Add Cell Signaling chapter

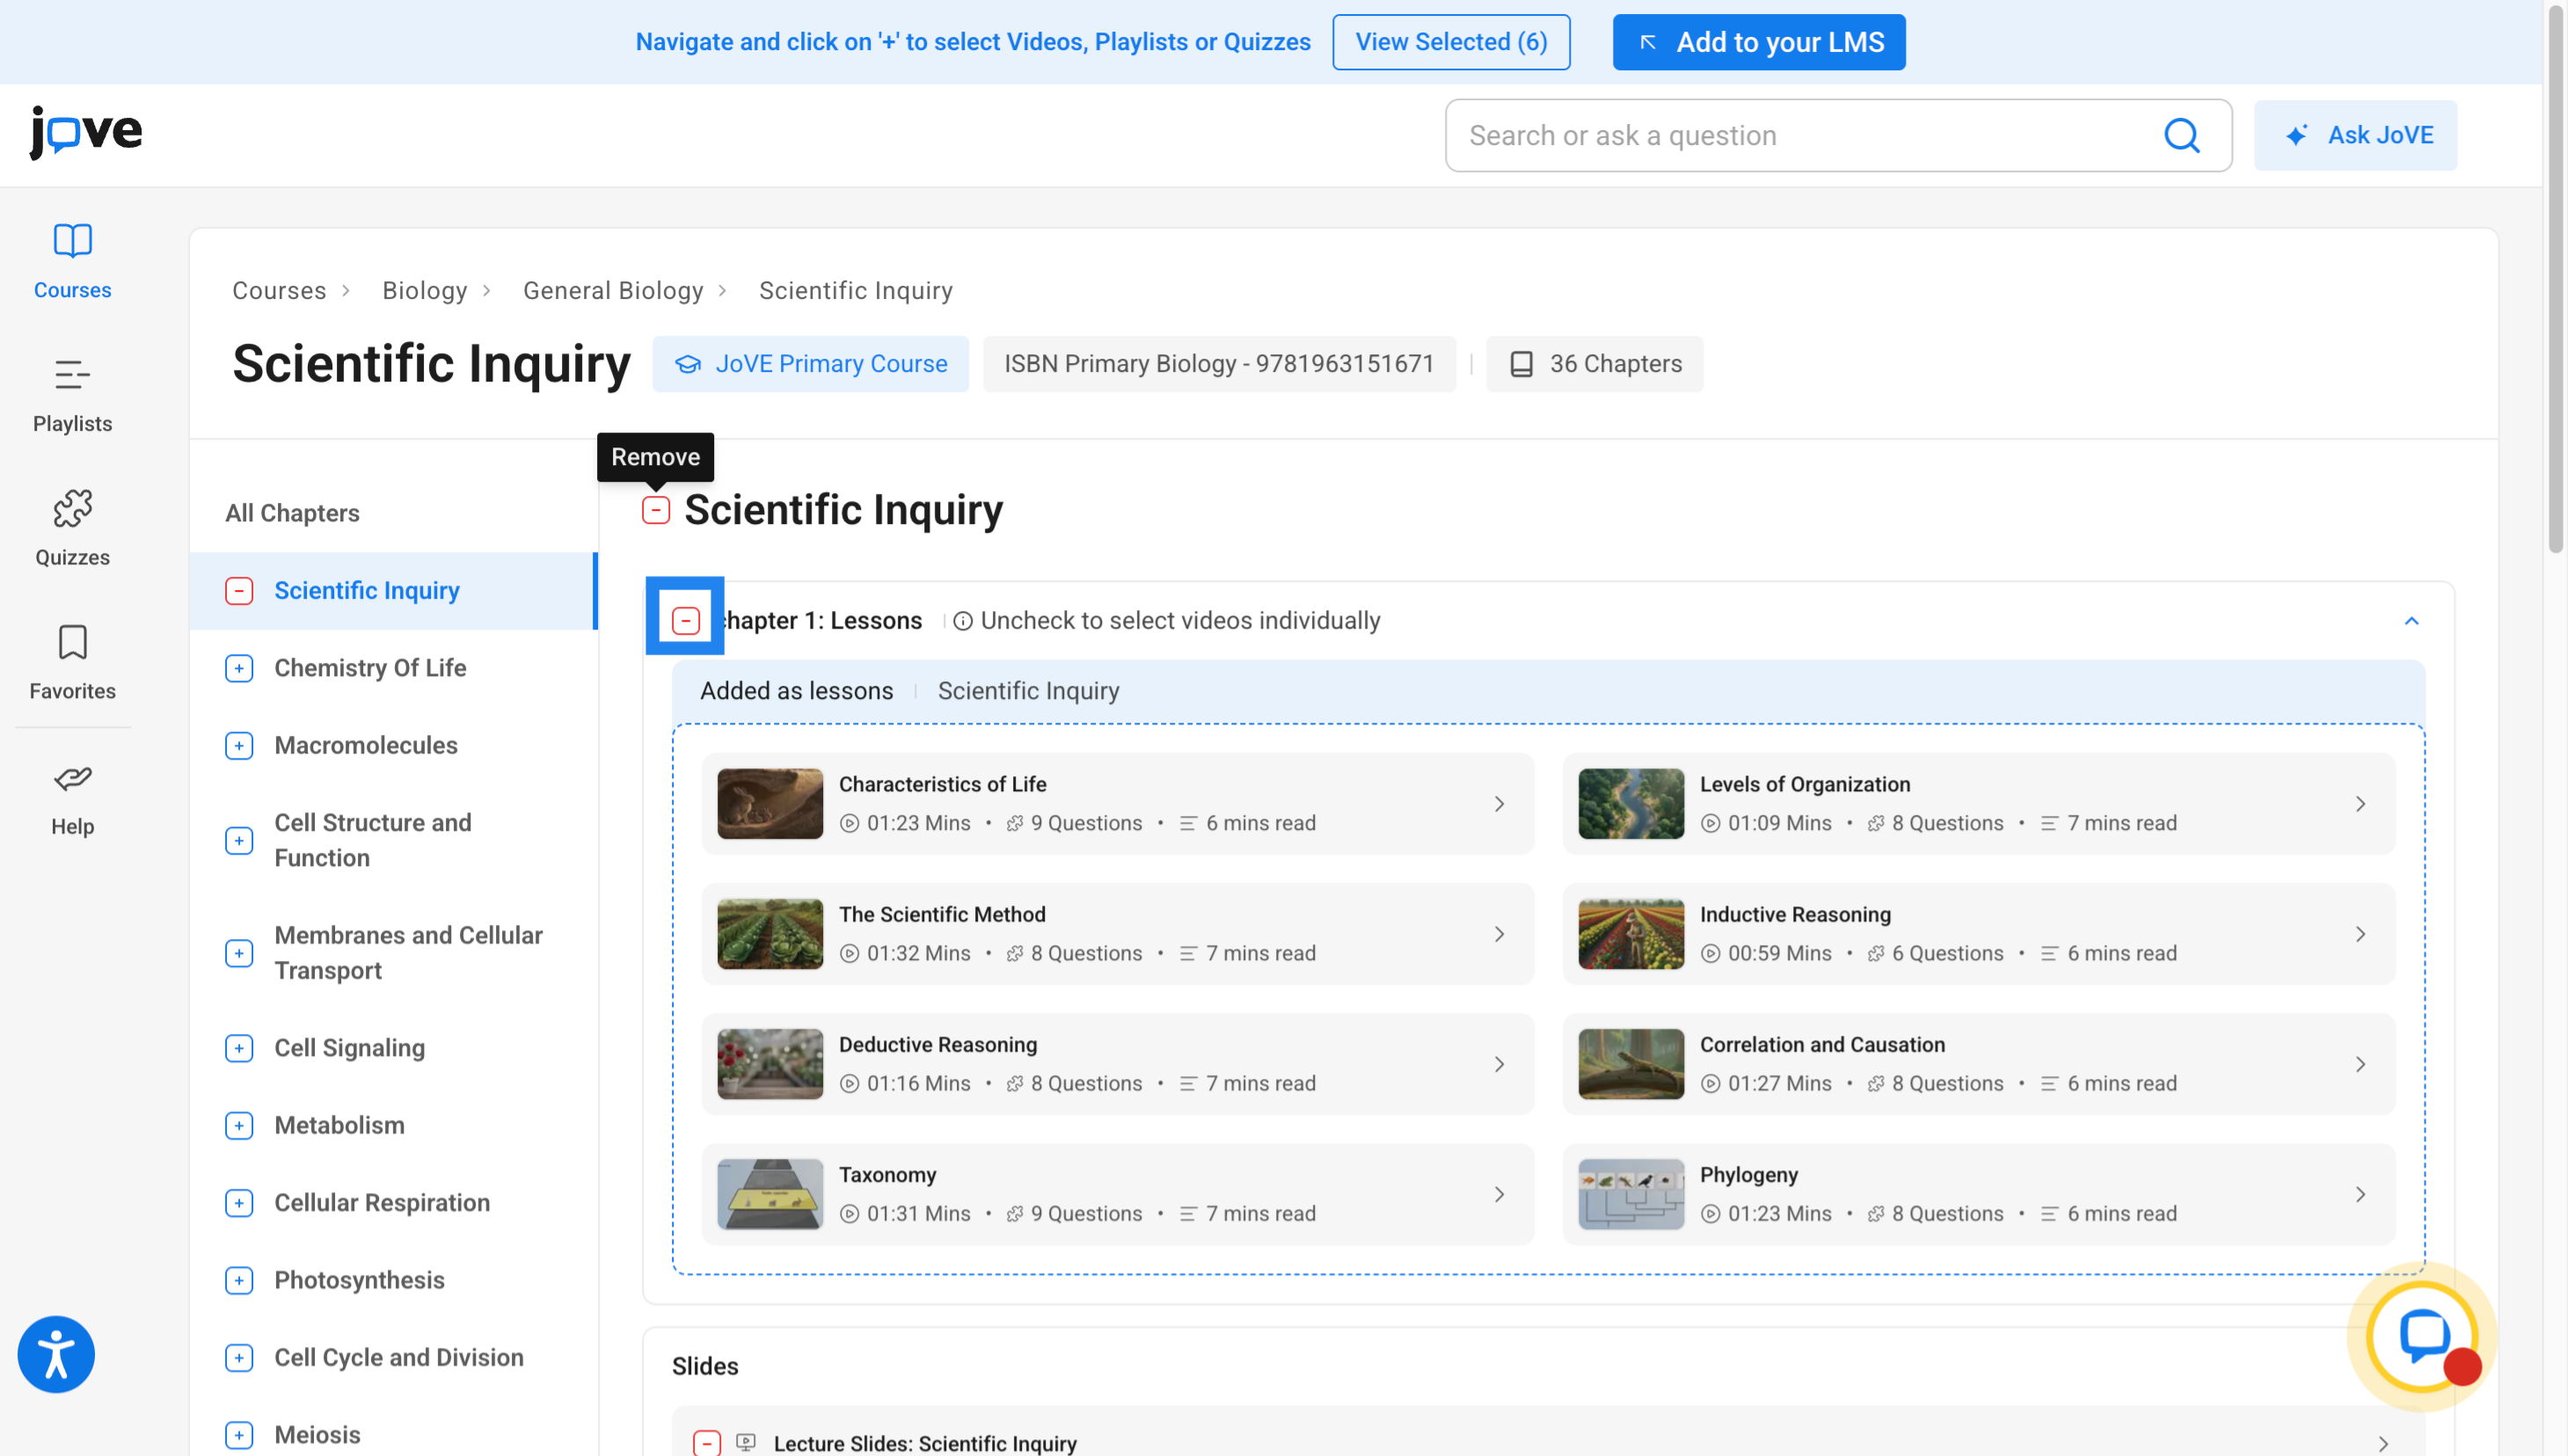tap(239, 1048)
